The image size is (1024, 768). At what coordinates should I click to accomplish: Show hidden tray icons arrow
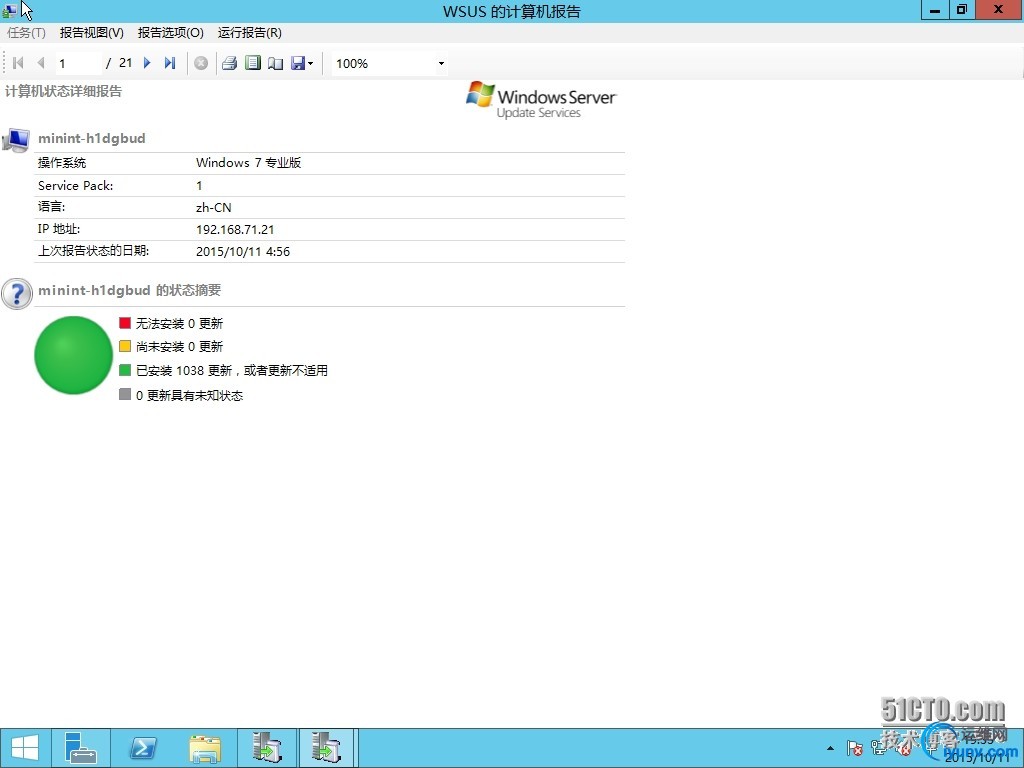(830, 748)
